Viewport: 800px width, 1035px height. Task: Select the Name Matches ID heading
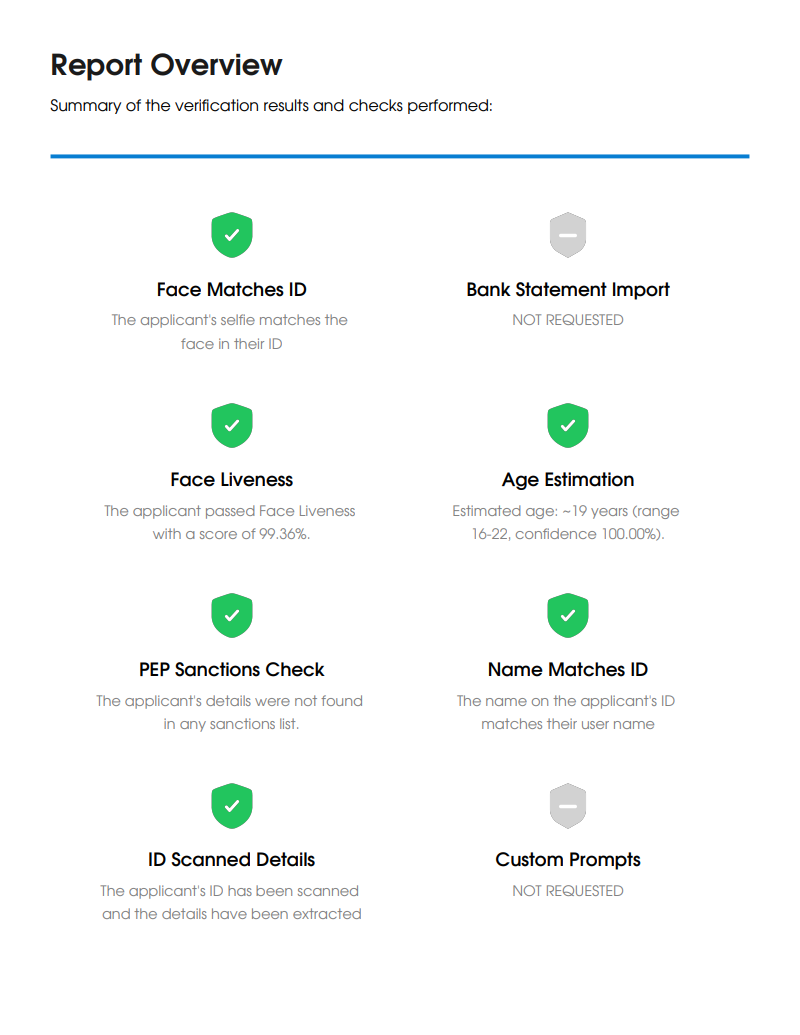[568, 670]
